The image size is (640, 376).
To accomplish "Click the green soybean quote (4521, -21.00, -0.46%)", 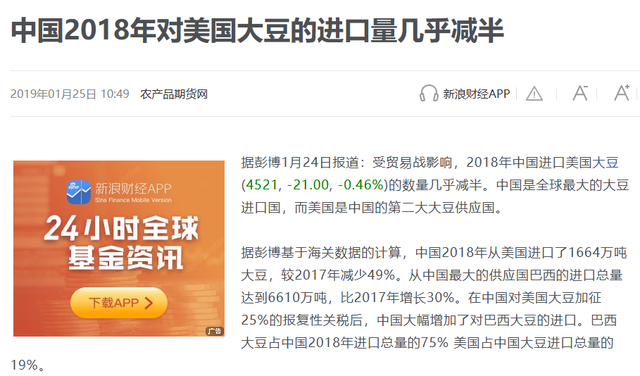I will (314, 185).
